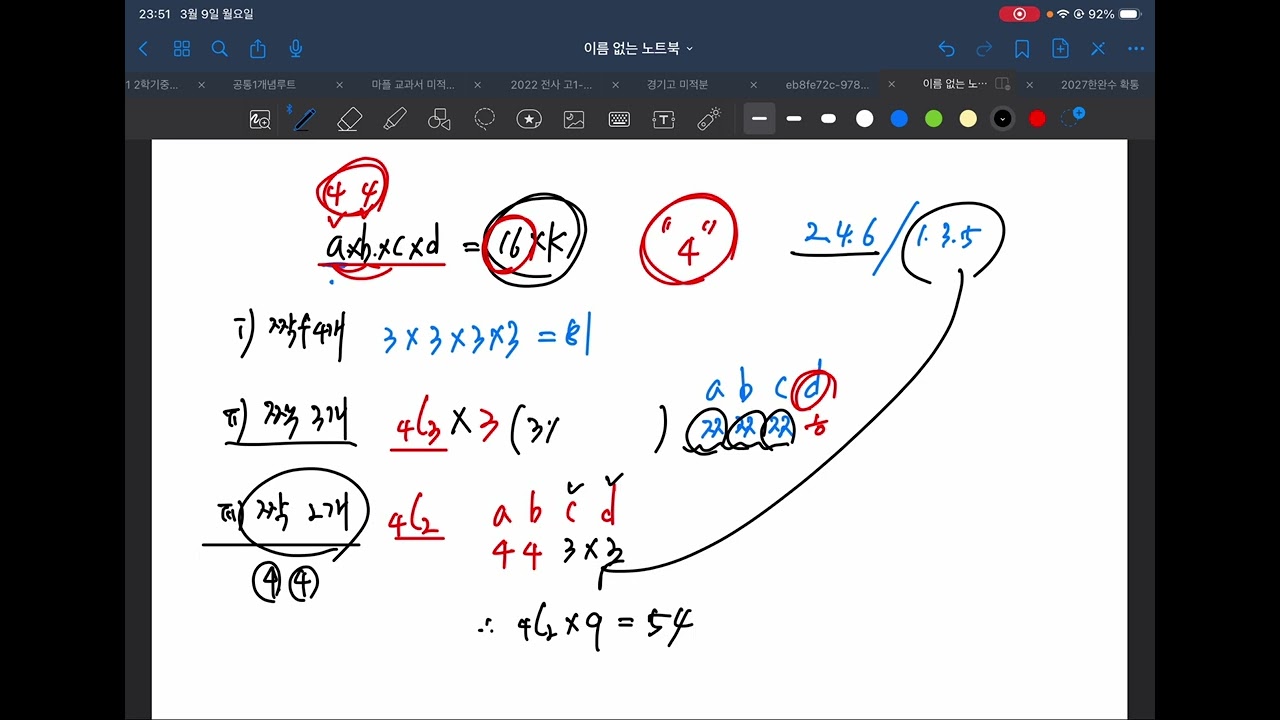Choose the red pen color
This screenshot has width=1280, height=720.
tap(1037, 119)
